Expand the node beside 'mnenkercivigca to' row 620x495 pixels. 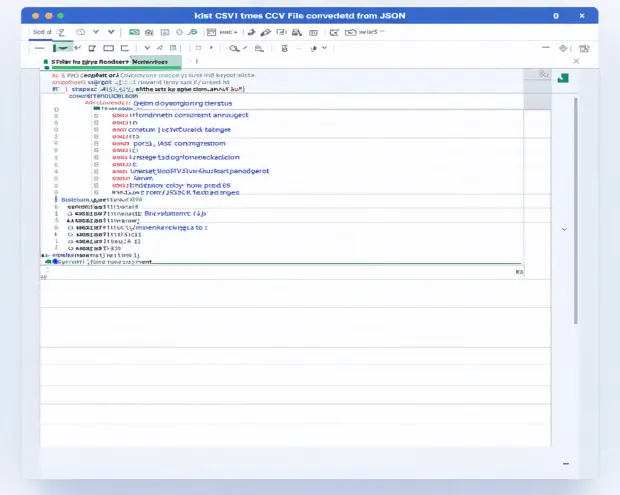click(70, 228)
